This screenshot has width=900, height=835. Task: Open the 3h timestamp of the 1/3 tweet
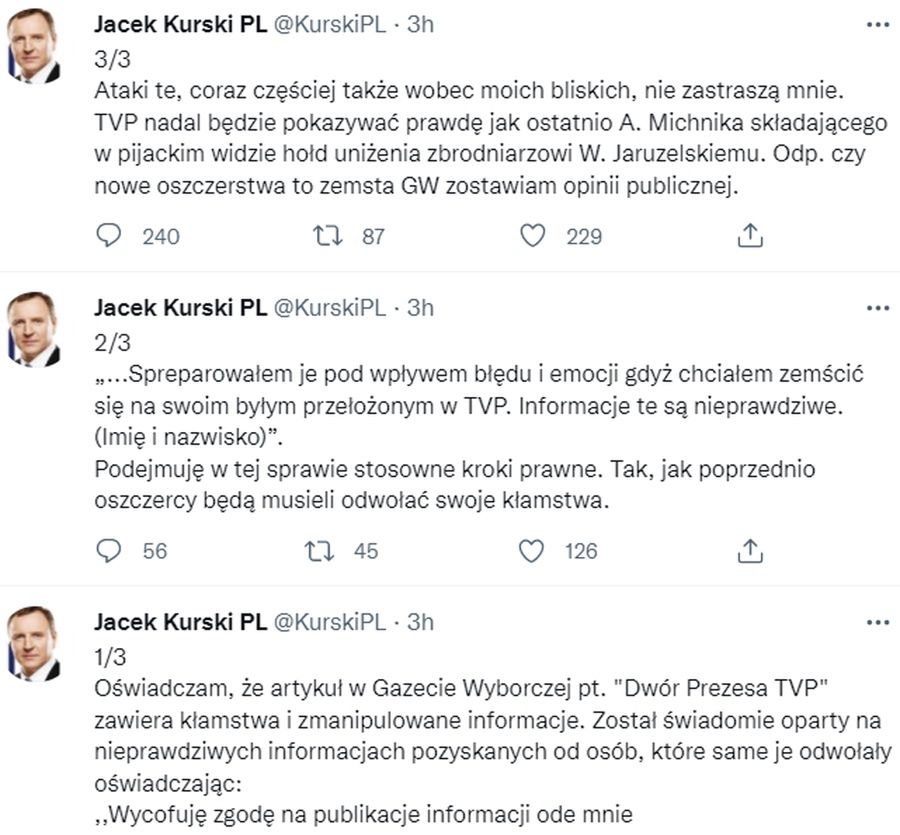coord(421,621)
